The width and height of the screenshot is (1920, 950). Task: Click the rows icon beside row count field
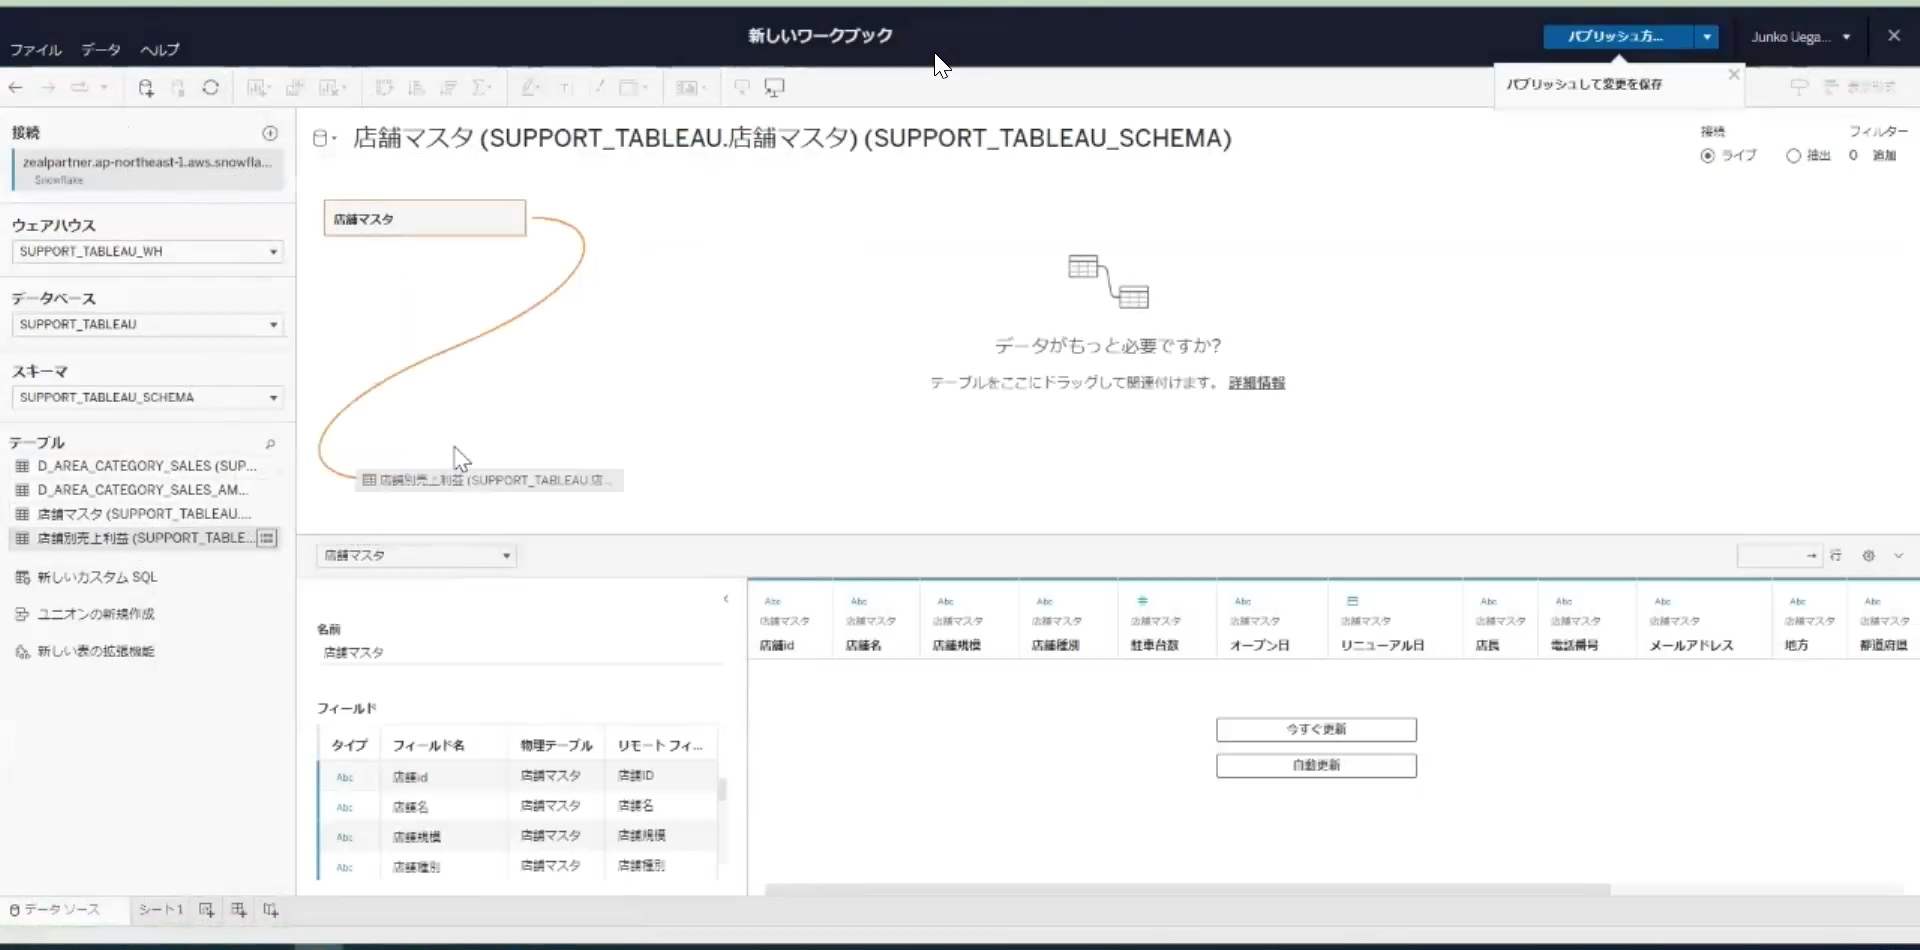[x=1836, y=555]
